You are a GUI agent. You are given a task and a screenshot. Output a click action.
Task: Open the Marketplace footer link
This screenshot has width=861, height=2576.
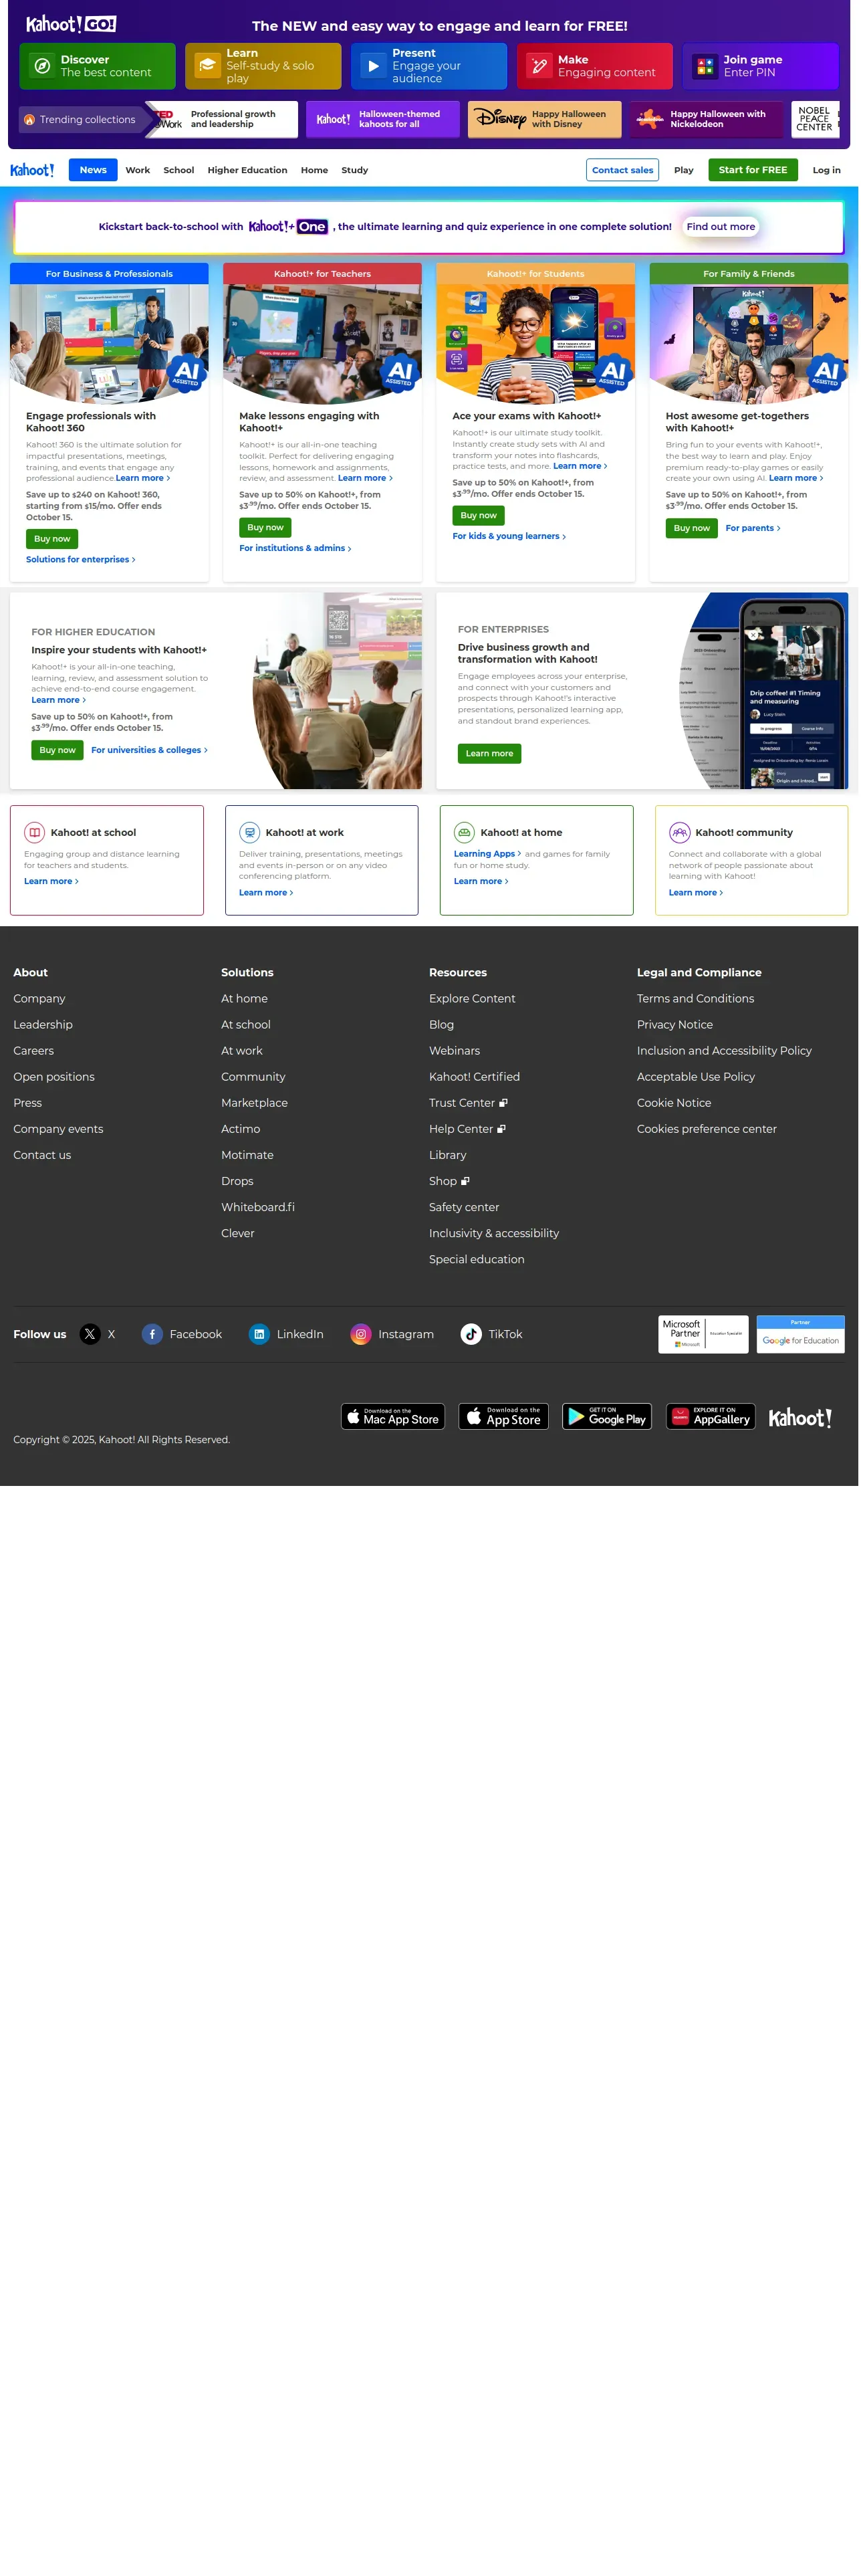click(254, 1103)
